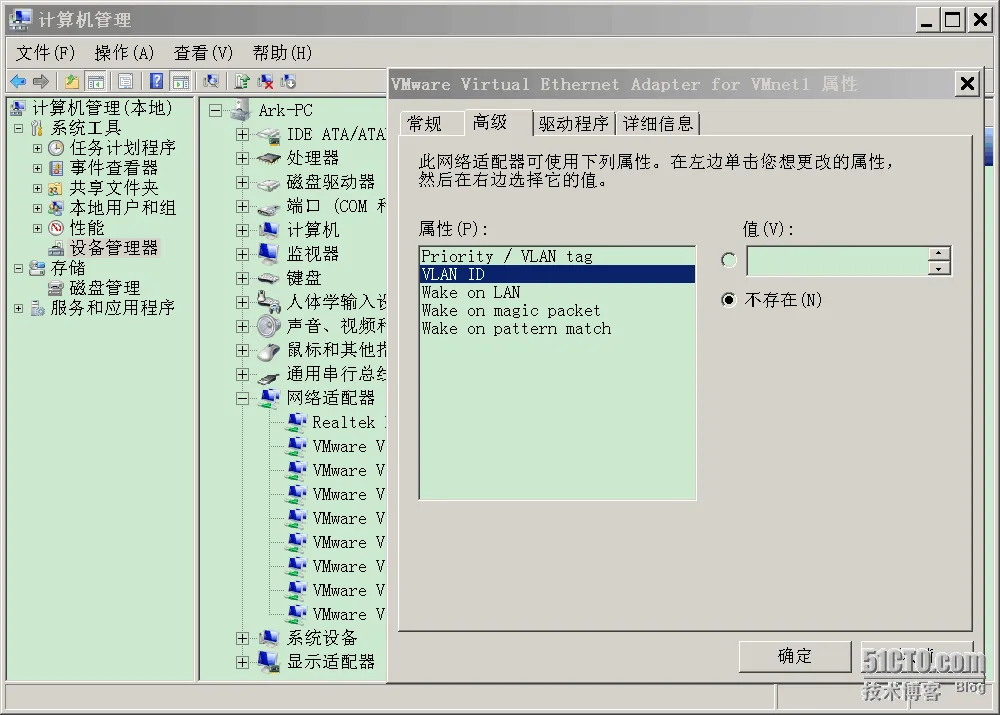
Task: Select the 计算机管理(本地) root icon
Action: (18, 108)
